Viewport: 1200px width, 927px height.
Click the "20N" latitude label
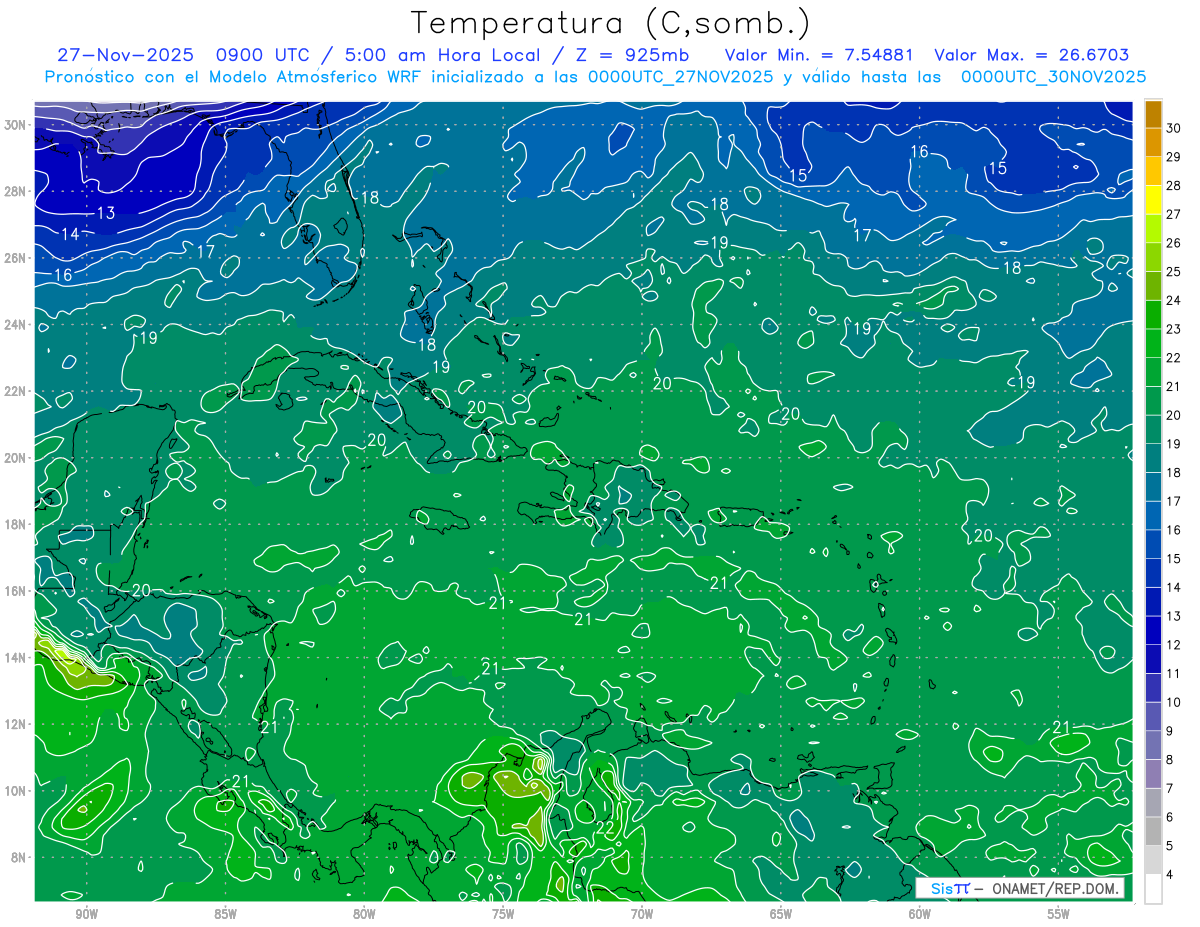pos(16,458)
